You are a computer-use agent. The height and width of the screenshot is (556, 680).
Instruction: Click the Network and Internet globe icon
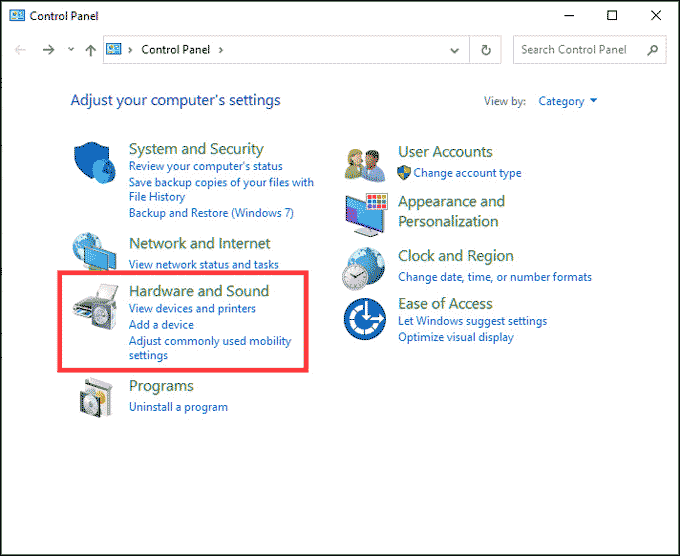coord(95,252)
